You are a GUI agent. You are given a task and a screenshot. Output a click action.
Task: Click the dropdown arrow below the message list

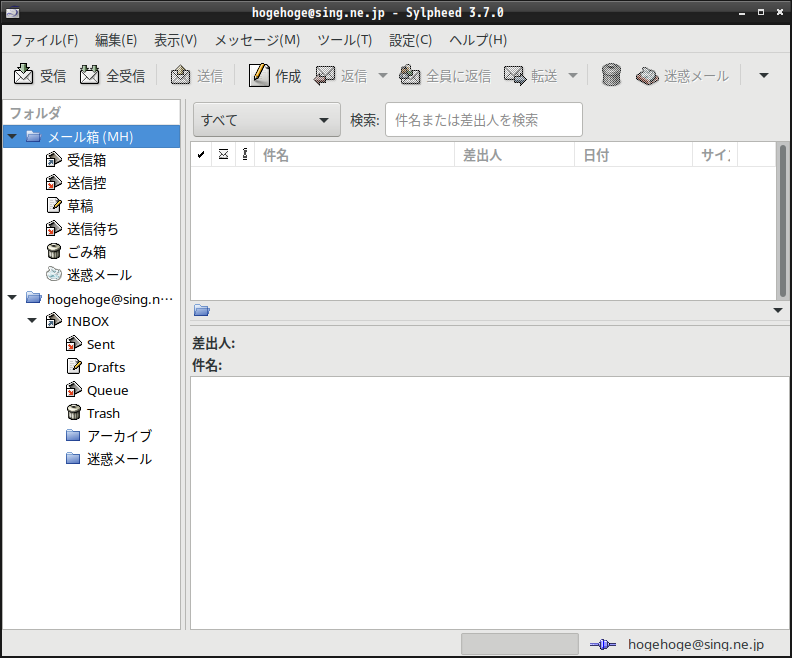pos(778,311)
